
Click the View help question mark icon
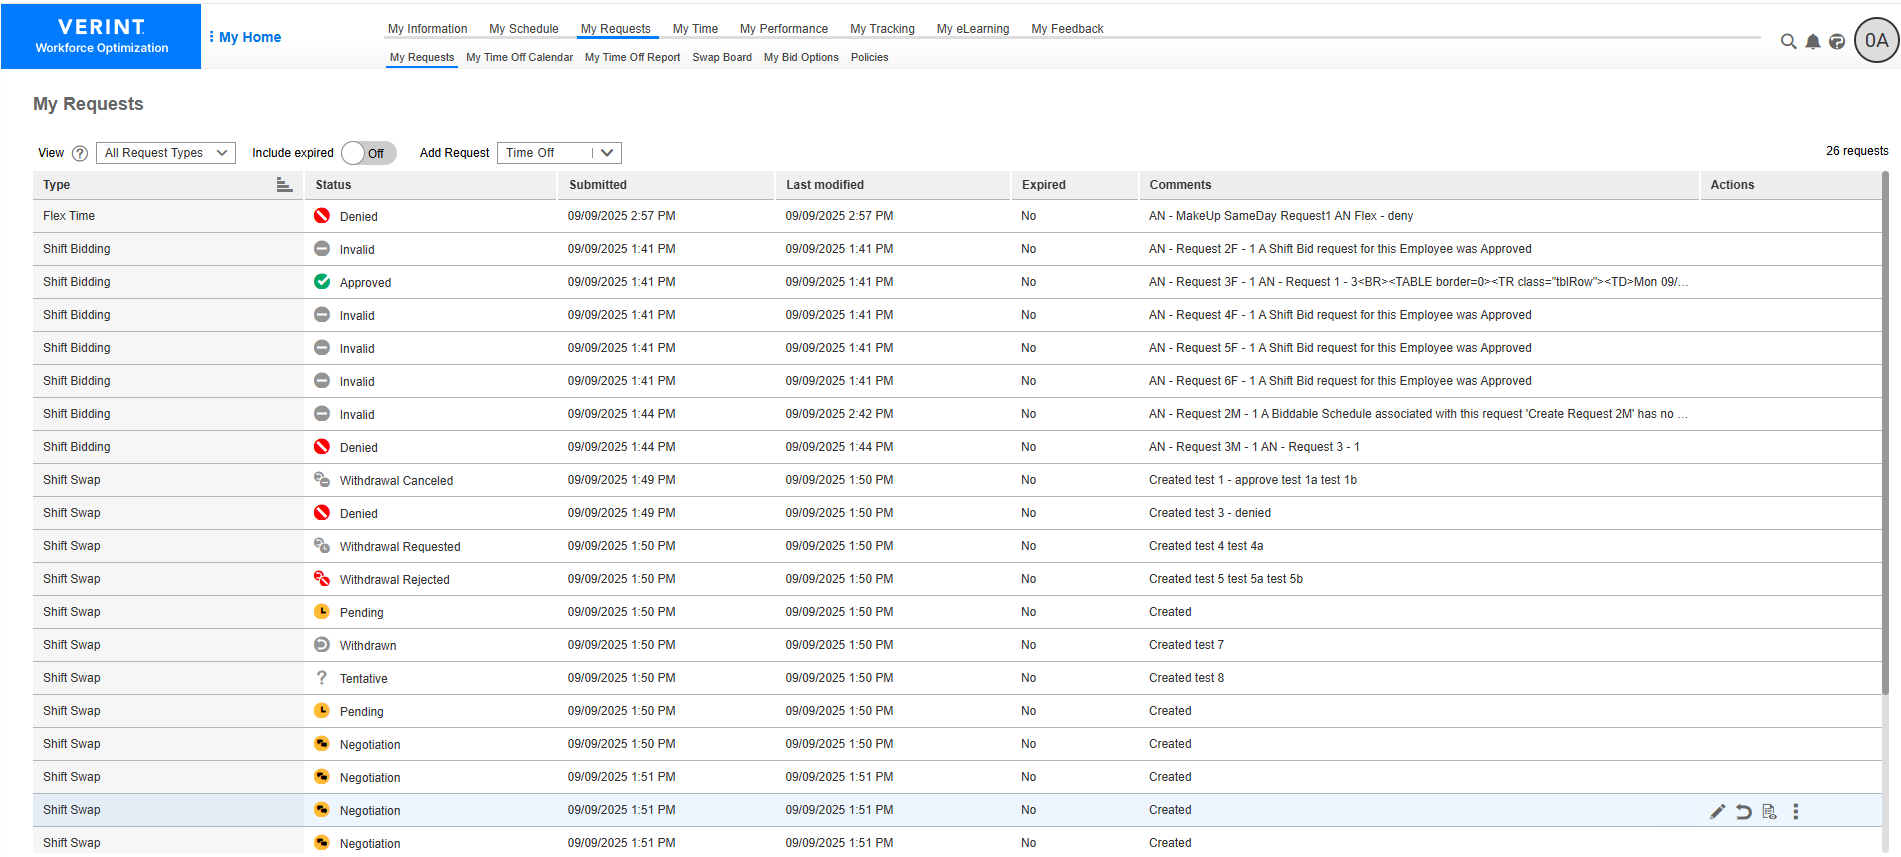coord(80,153)
